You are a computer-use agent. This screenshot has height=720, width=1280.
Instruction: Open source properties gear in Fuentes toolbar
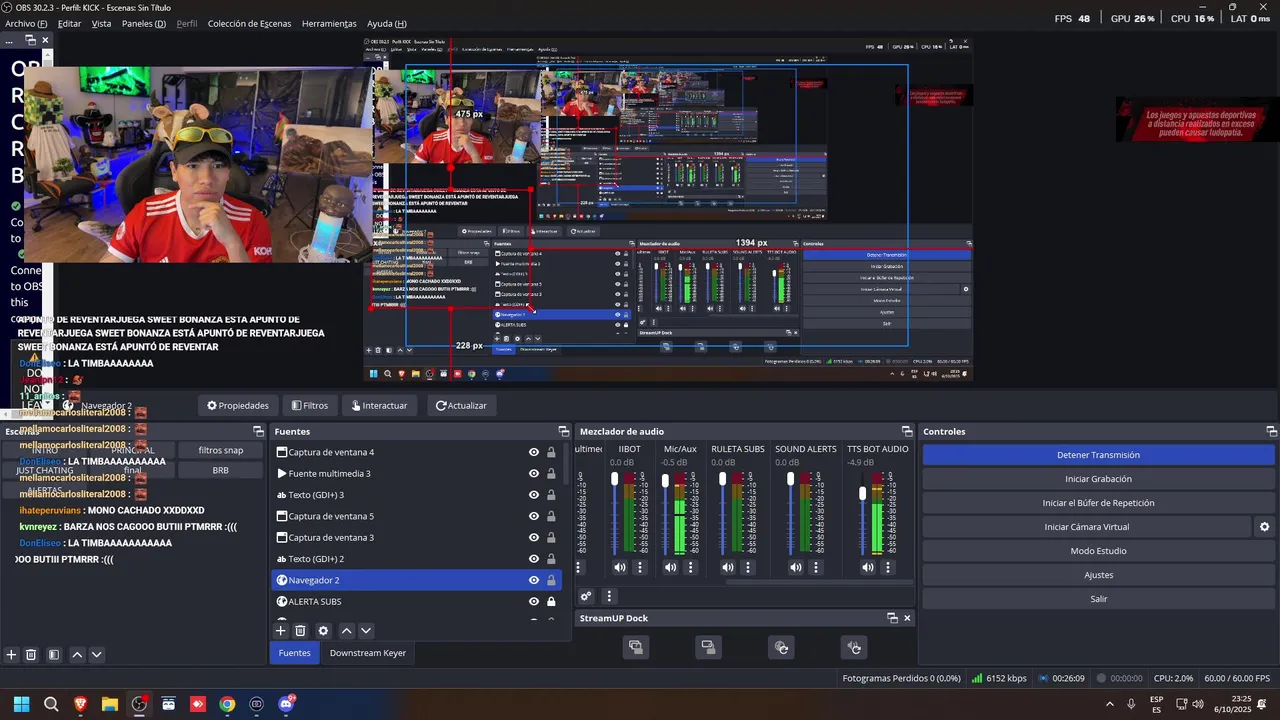323,631
